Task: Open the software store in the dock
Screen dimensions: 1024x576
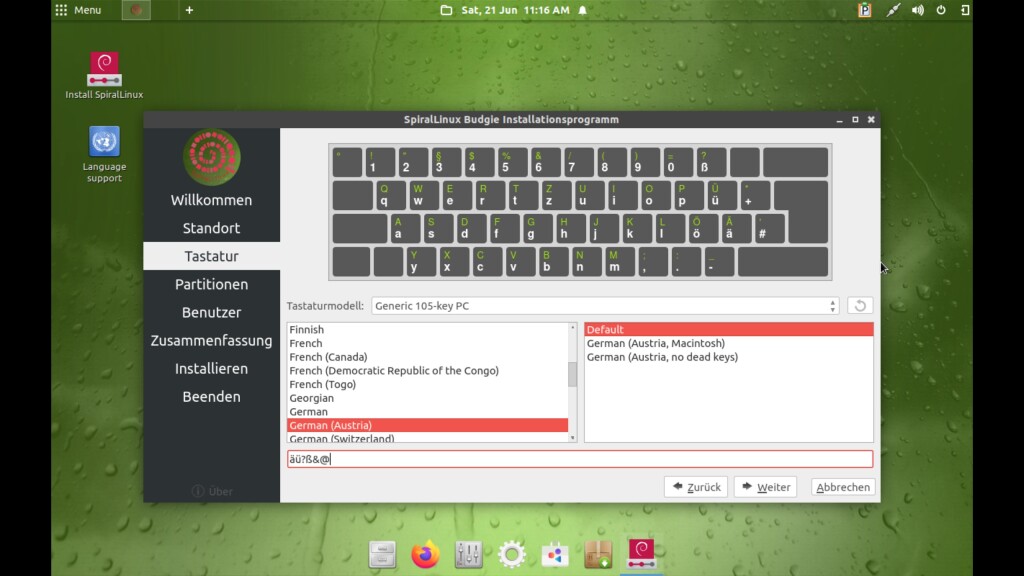Action: (x=555, y=554)
